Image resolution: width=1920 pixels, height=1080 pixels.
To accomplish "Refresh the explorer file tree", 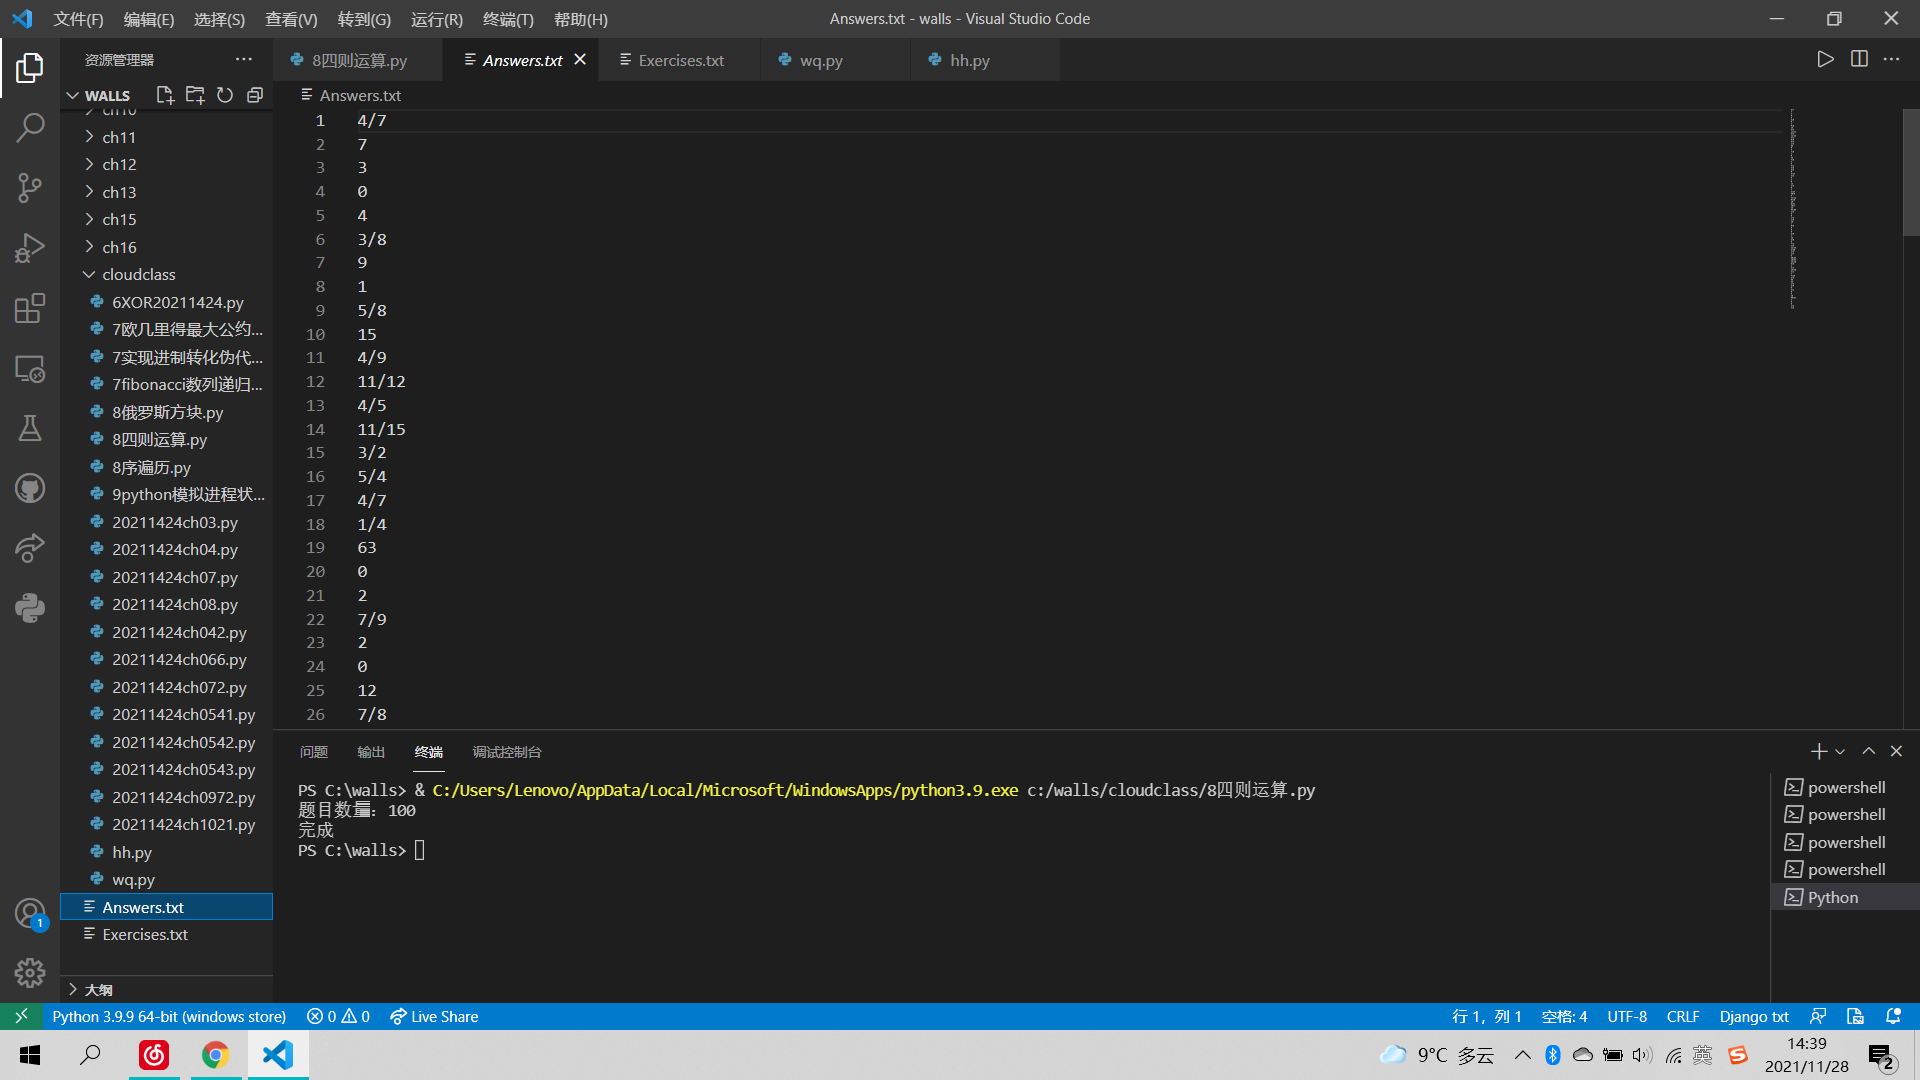I will 225,95.
